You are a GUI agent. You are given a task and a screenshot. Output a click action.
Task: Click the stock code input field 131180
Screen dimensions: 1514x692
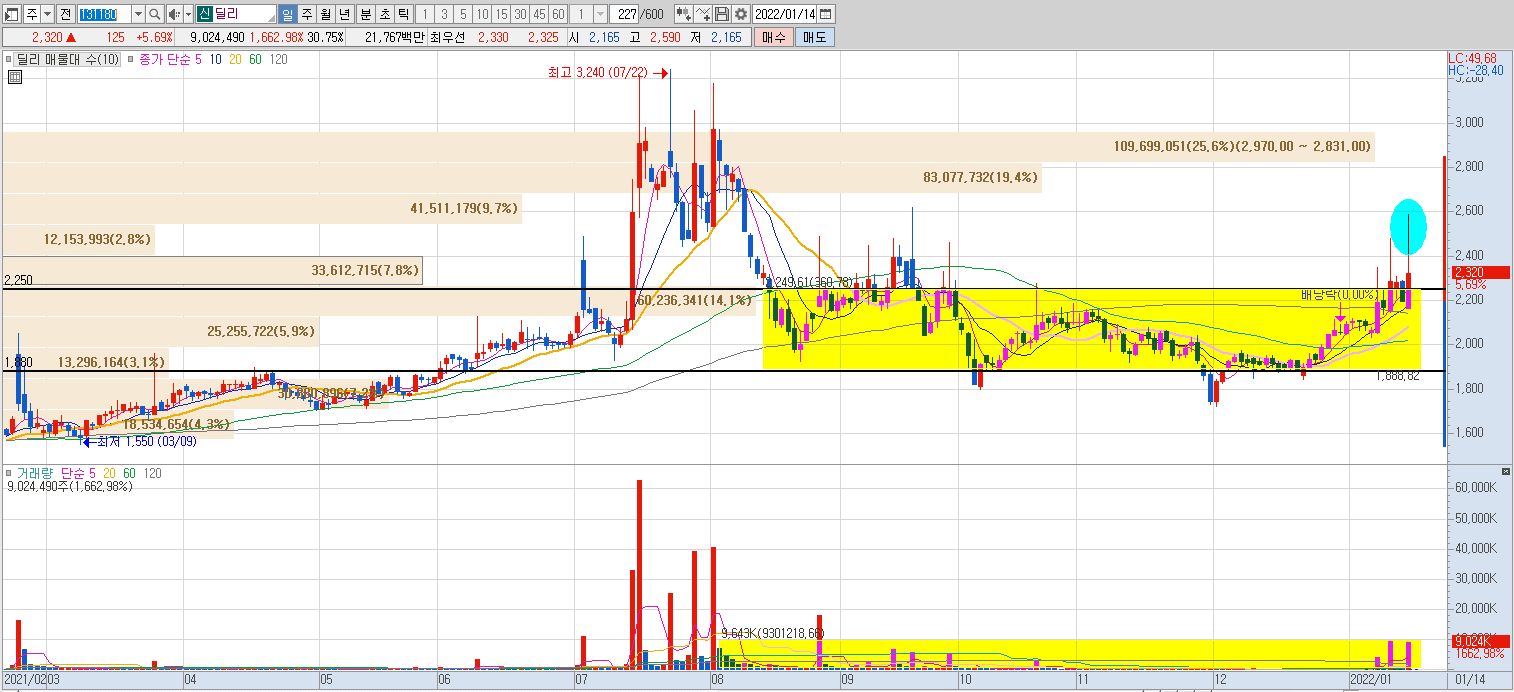click(x=104, y=14)
